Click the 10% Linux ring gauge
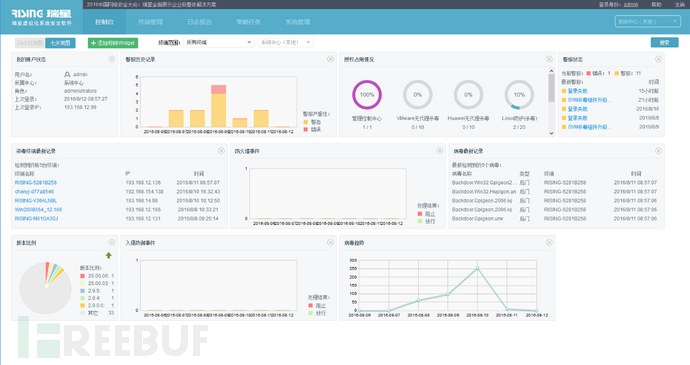690x365 pixels. 519,95
